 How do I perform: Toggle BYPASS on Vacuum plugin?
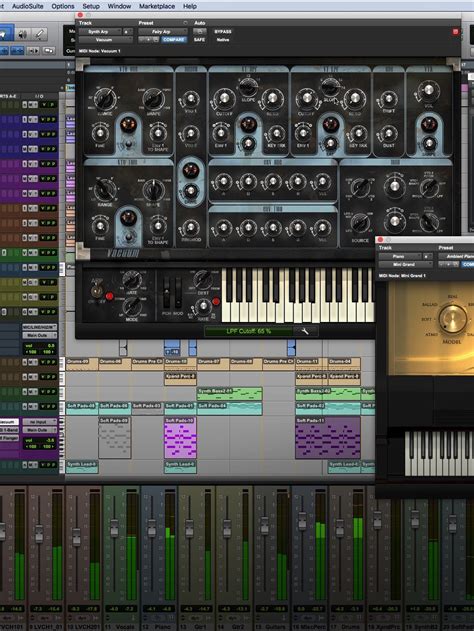223,31
